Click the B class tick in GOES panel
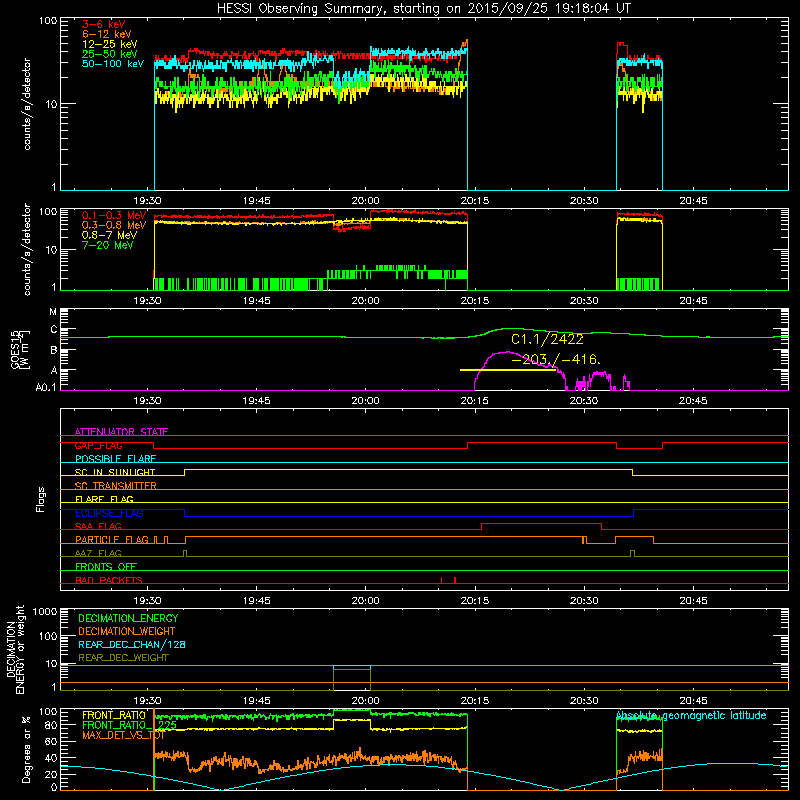Image resolution: width=800 pixels, height=800 pixels. (x=54, y=350)
